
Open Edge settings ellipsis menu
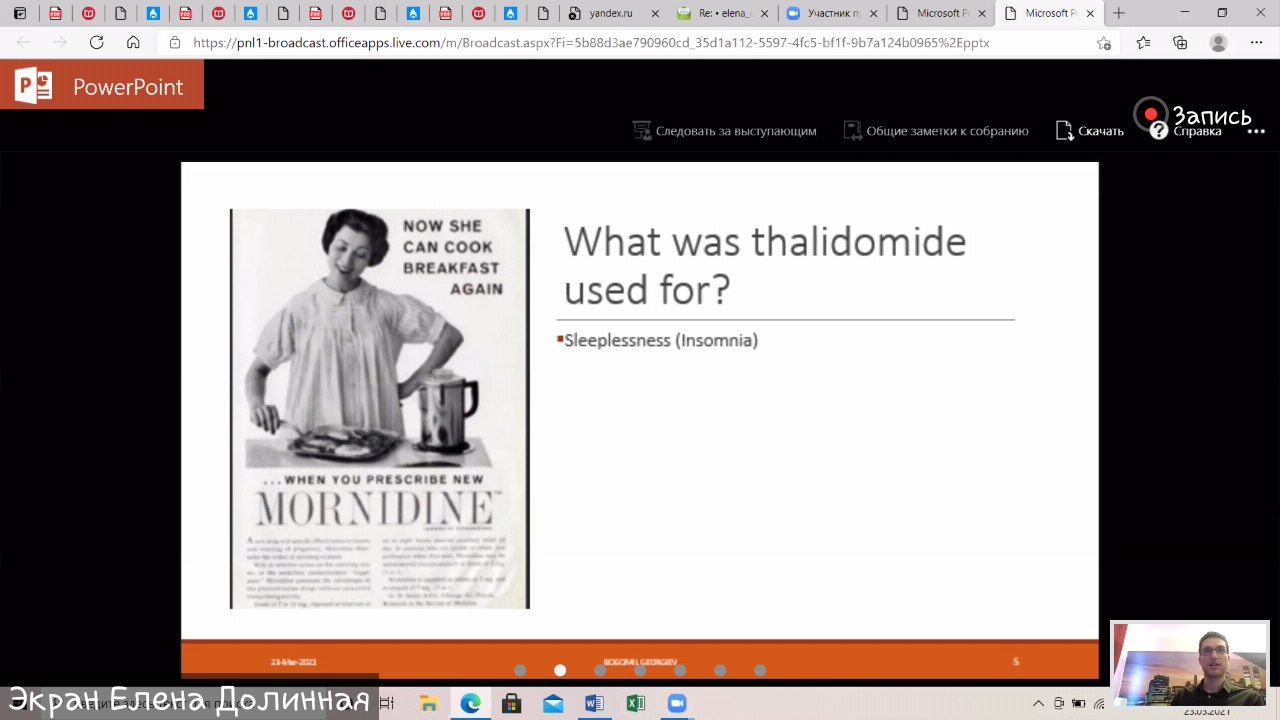1257,43
